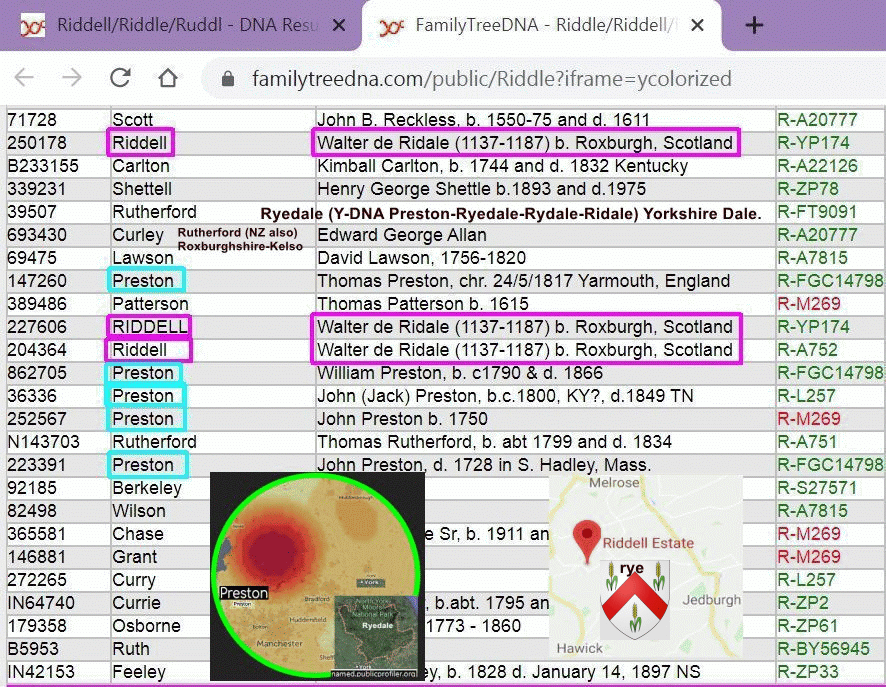
Task: Click kit number 69475
Action: (32, 258)
